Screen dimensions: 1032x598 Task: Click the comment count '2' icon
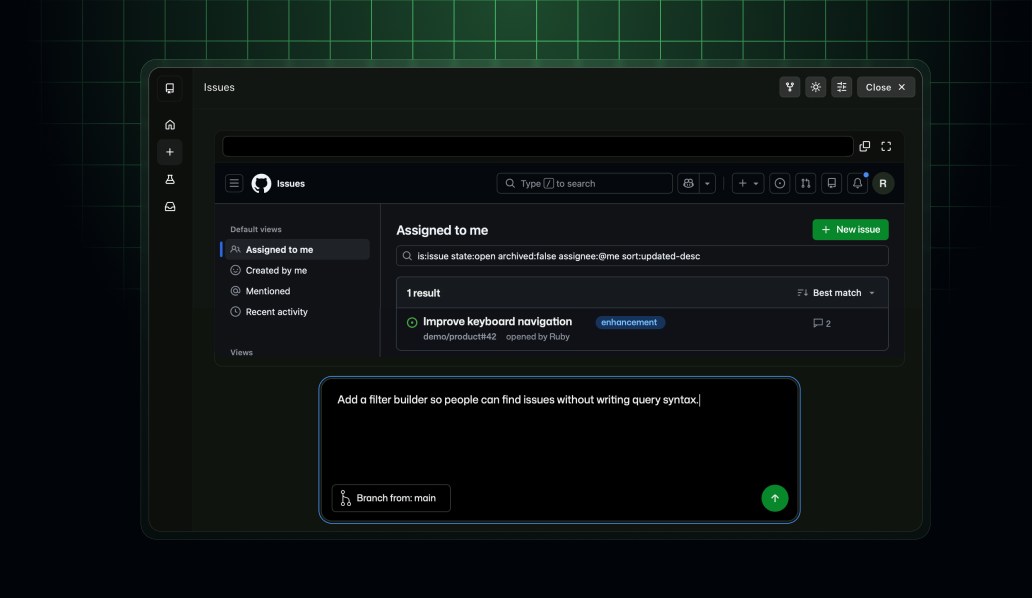(821, 323)
